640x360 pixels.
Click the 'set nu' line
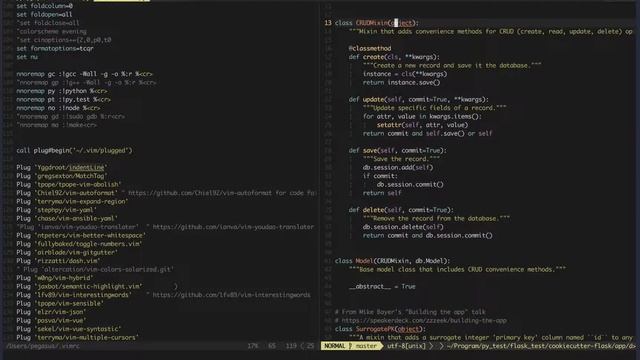(x=27, y=57)
